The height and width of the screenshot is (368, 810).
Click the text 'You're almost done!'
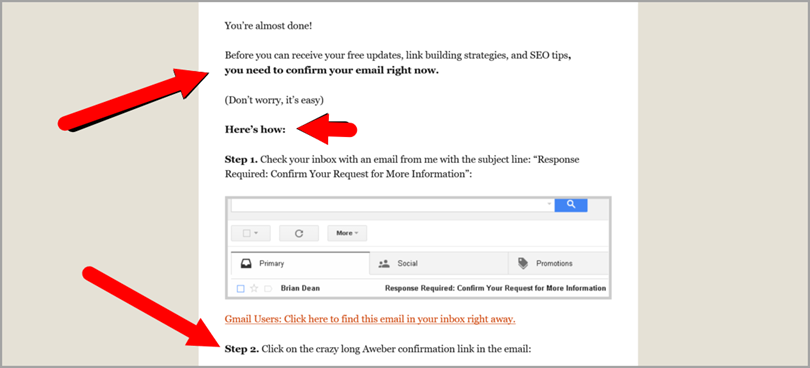point(268,25)
